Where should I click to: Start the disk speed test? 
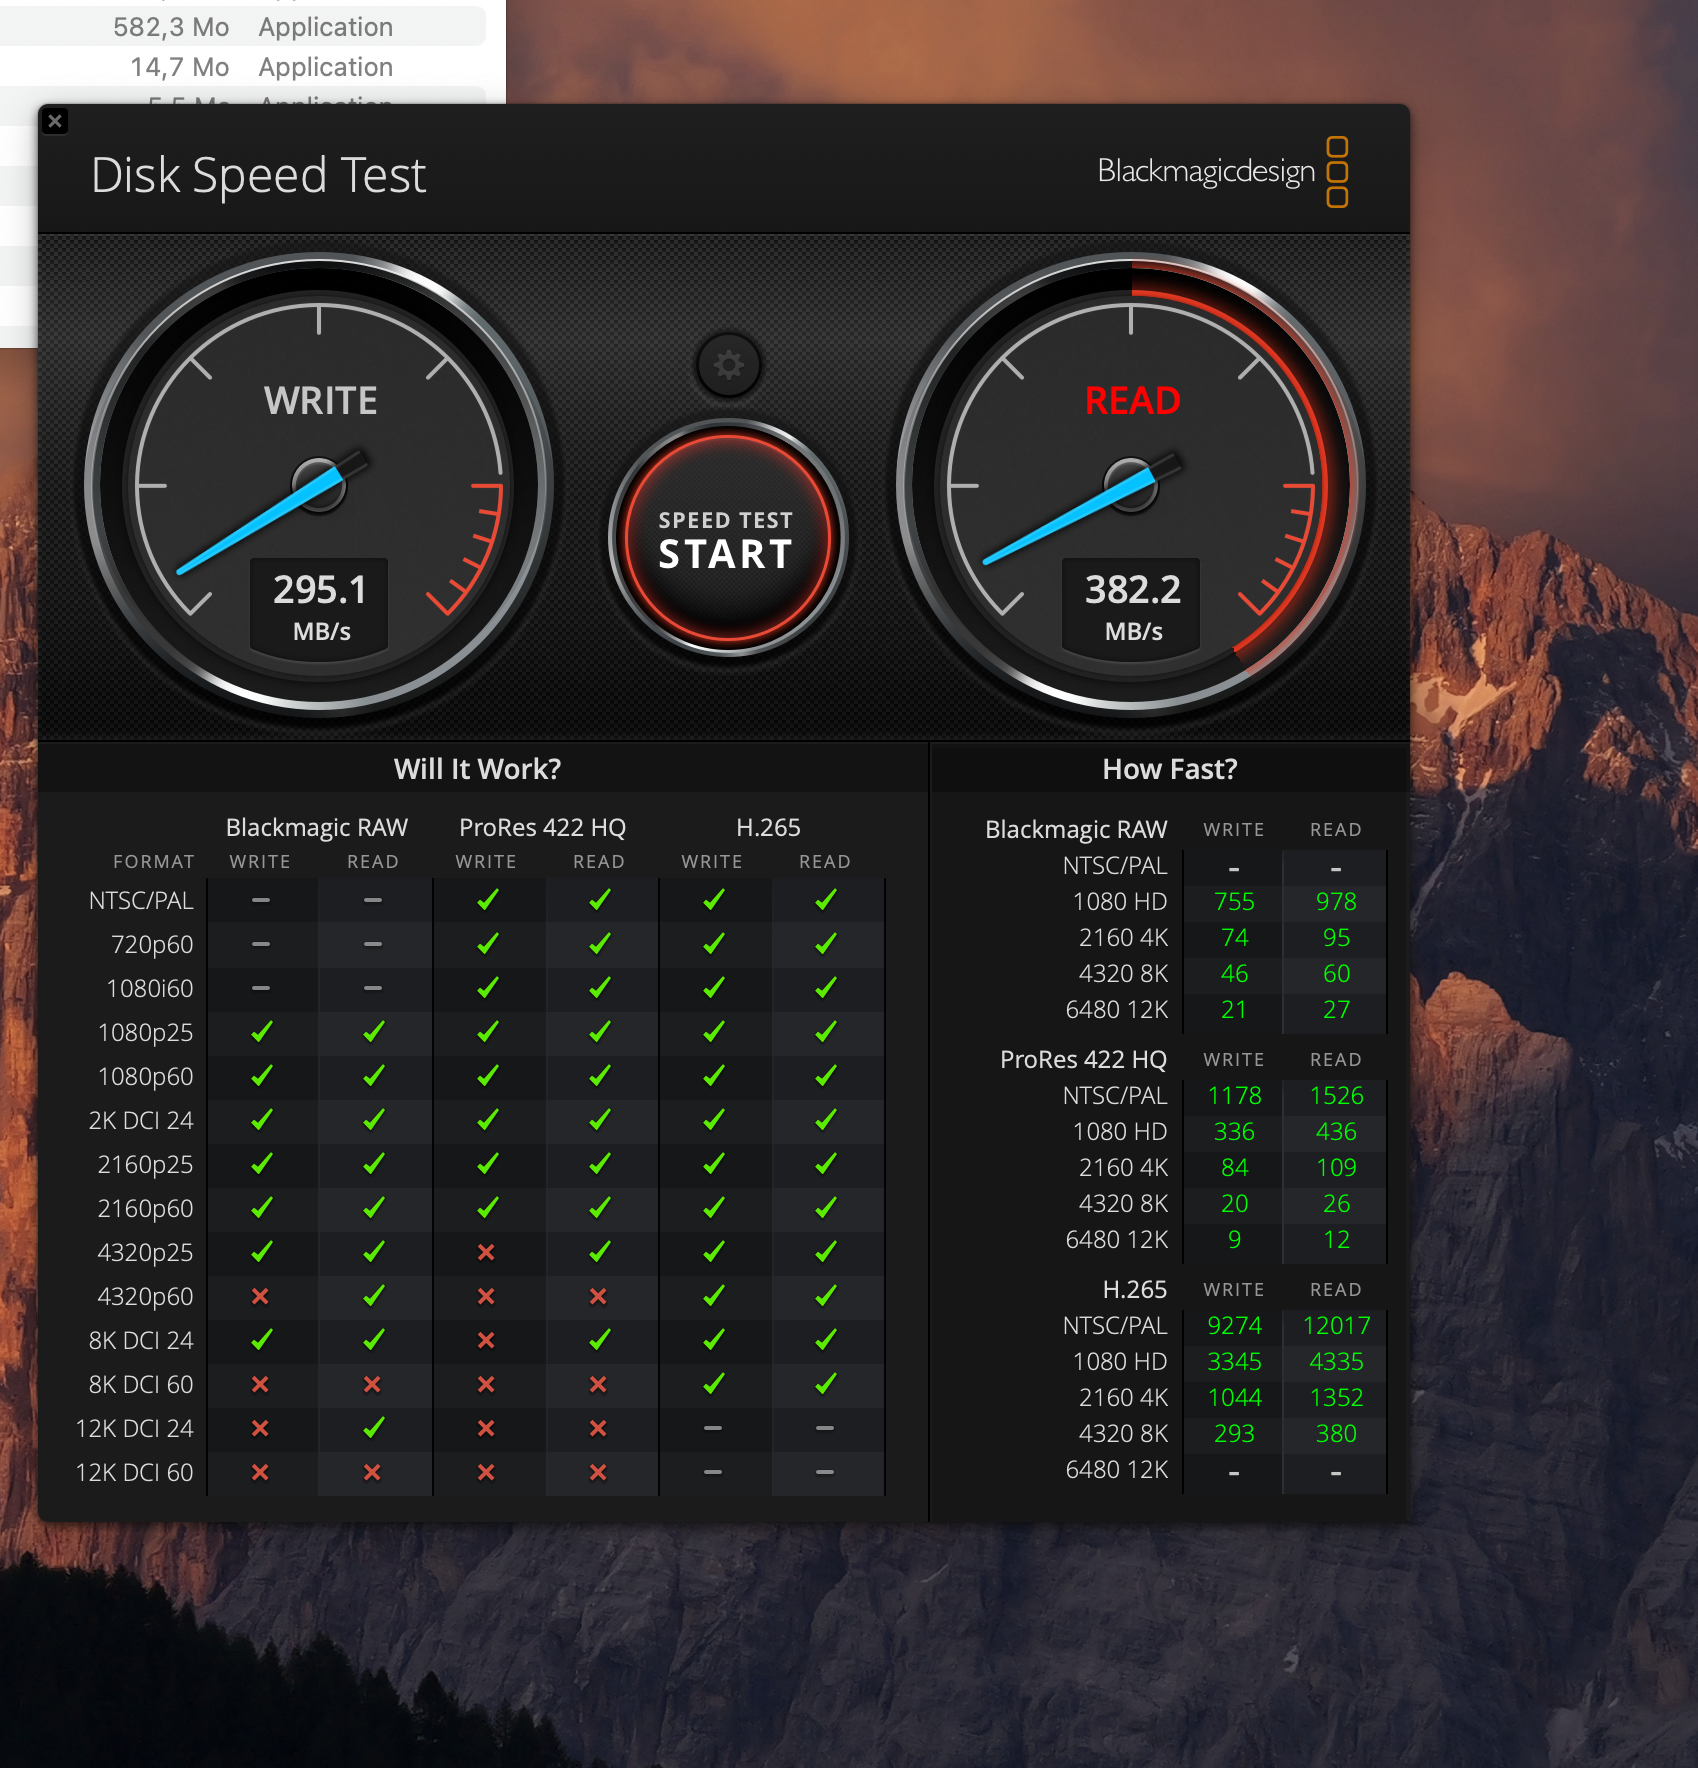coord(728,539)
